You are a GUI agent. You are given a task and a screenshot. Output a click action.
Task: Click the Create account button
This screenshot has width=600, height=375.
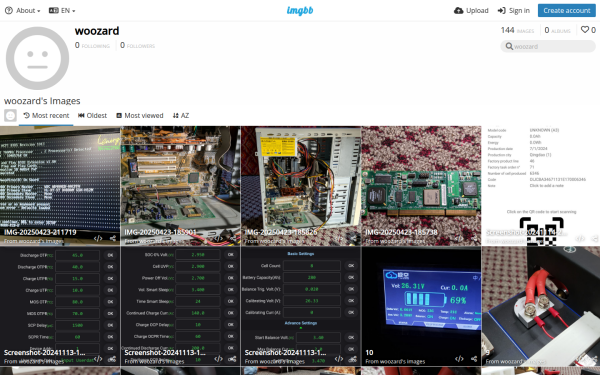click(567, 11)
